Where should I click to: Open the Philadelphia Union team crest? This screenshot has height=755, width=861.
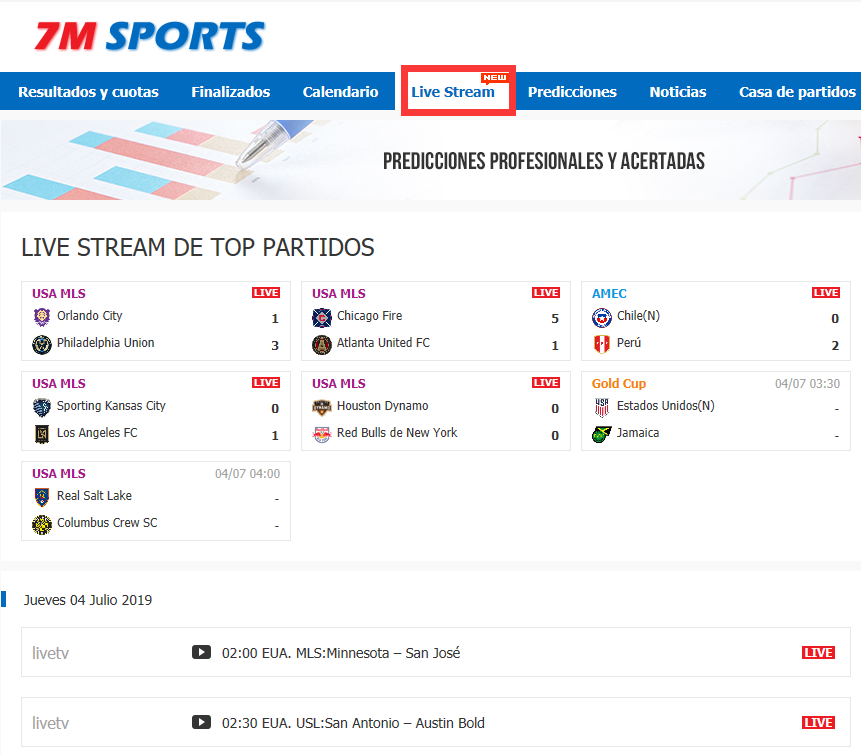pyautogui.click(x=42, y=344)
